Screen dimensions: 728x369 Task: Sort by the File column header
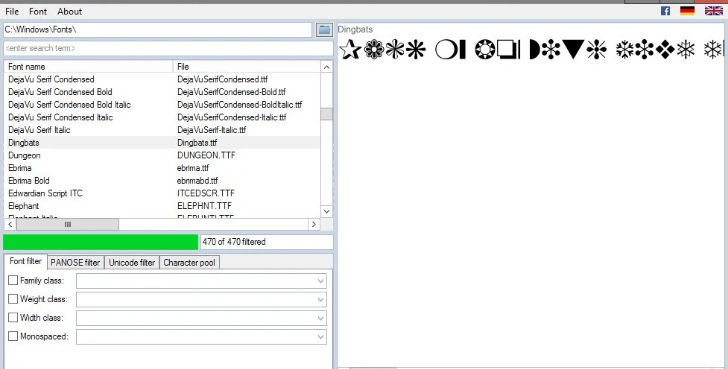(x=247, y=67)
